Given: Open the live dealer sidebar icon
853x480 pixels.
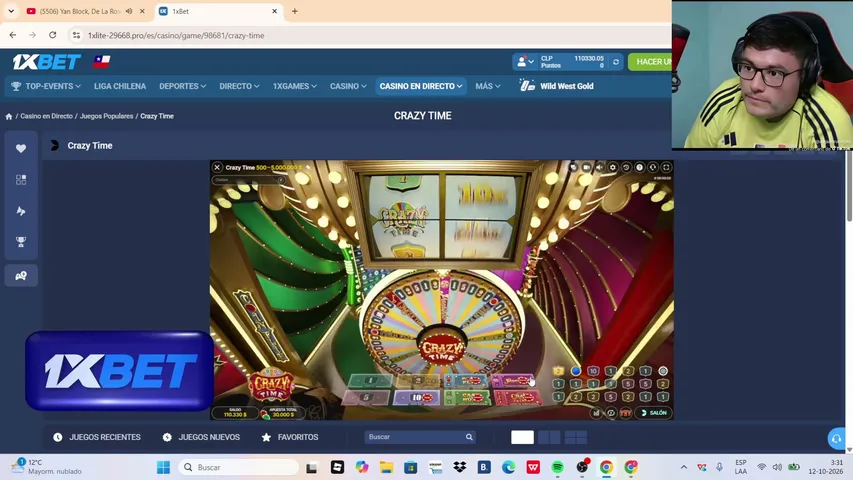Looking at the screenshot, I should pyautogui.click(x=21, y=276).
